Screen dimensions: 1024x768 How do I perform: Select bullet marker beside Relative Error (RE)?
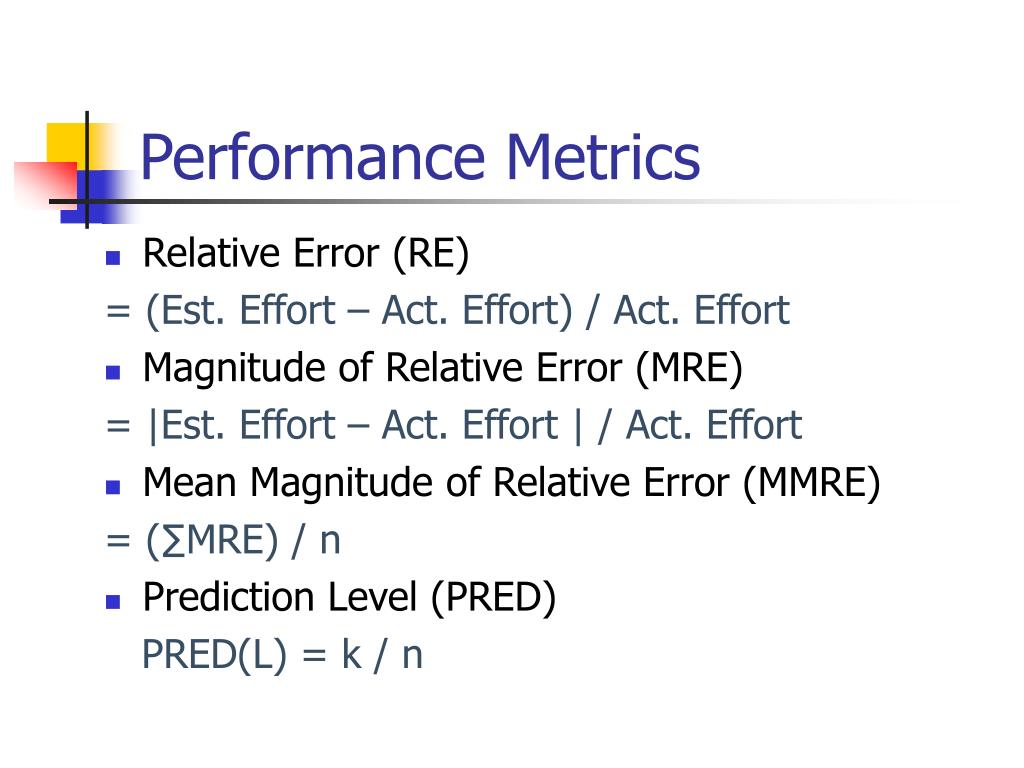(x=113, y=257)
